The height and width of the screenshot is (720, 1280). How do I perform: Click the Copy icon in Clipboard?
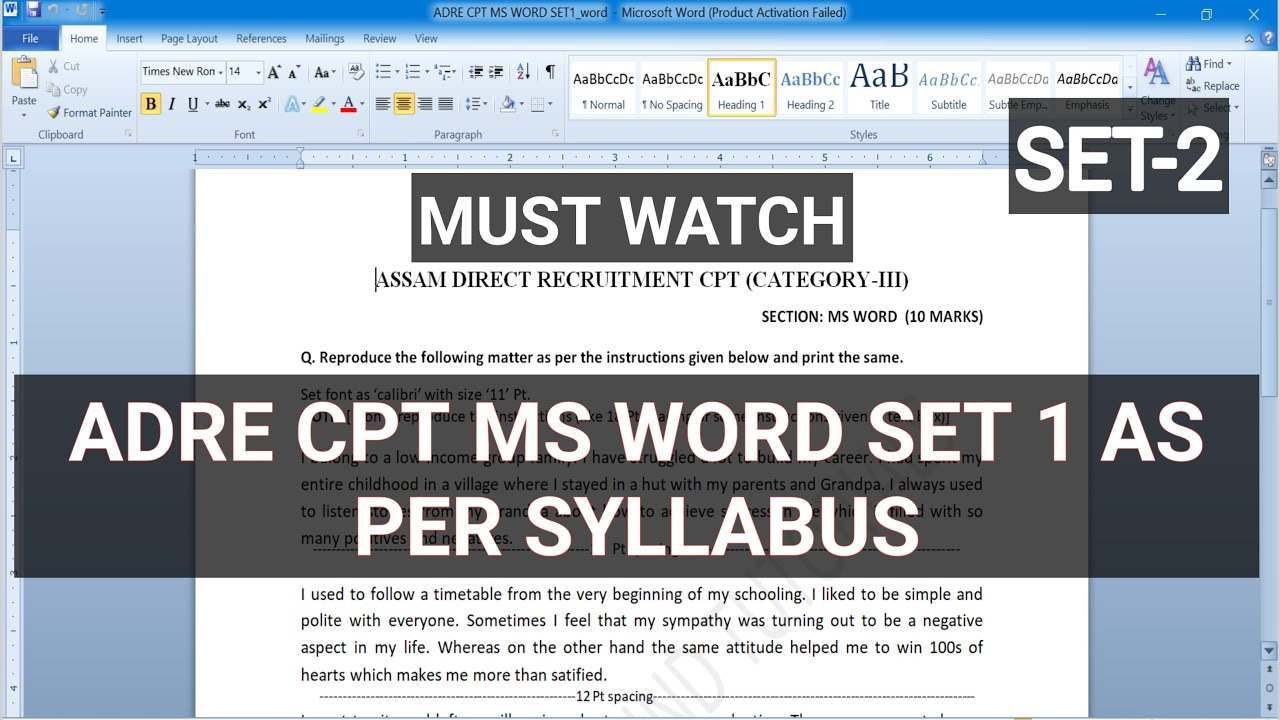(54, 89)
